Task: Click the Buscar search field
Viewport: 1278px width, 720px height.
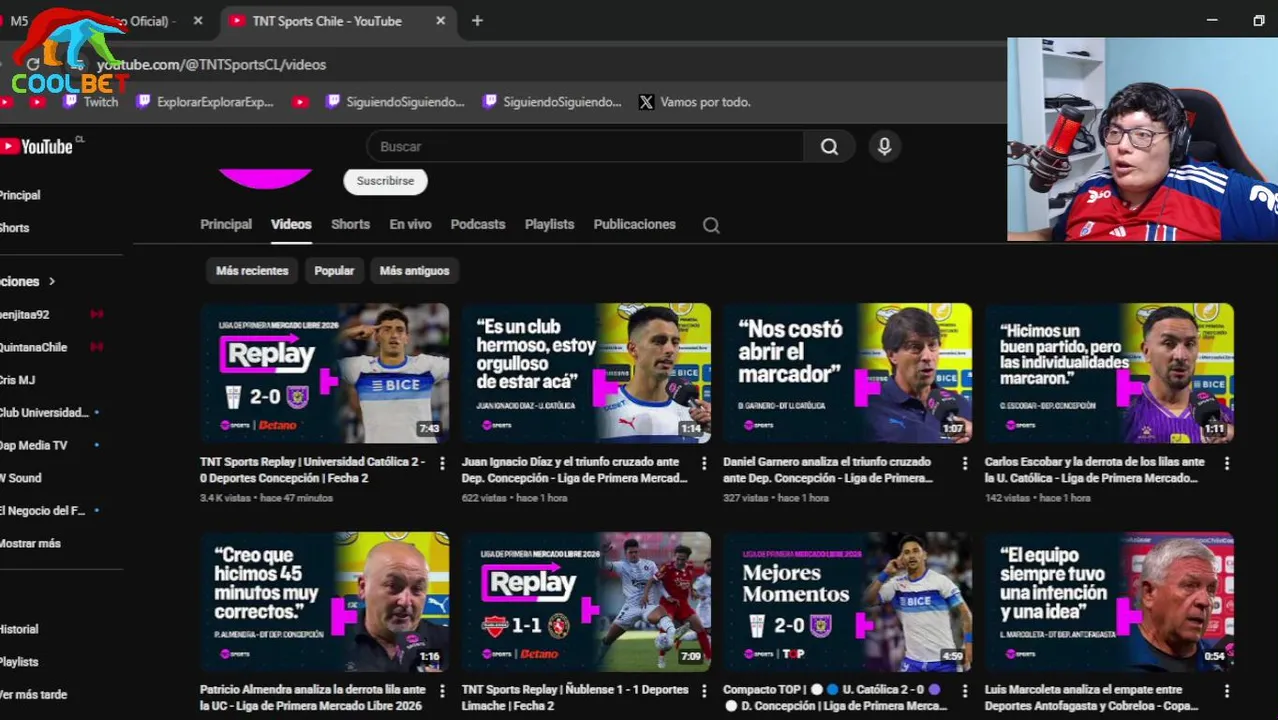Action: coord(585,146)
